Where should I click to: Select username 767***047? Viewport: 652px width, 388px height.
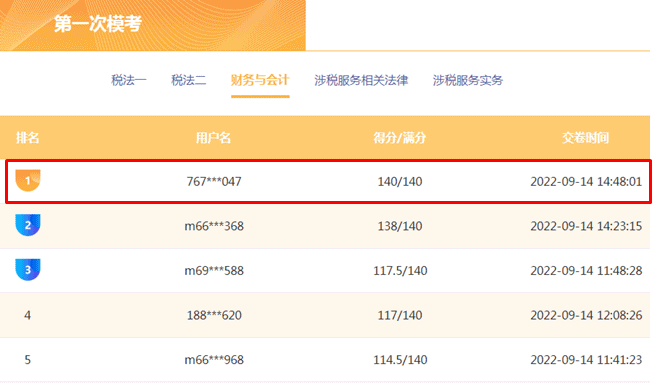(x=214, y=182)
